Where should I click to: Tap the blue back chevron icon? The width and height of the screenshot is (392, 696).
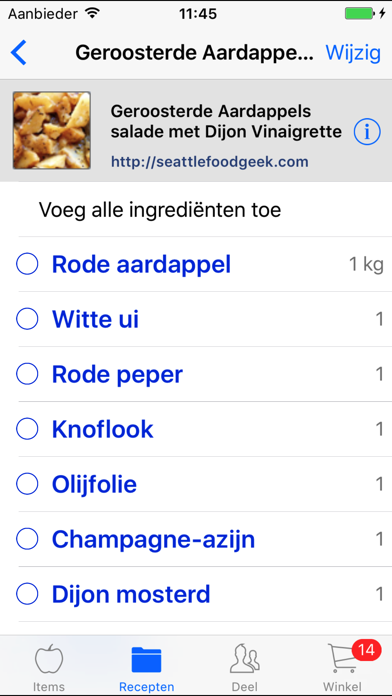18,53
